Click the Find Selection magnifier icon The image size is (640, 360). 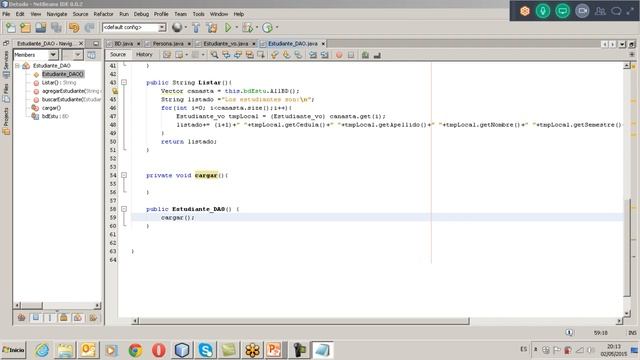click(214, 55)
